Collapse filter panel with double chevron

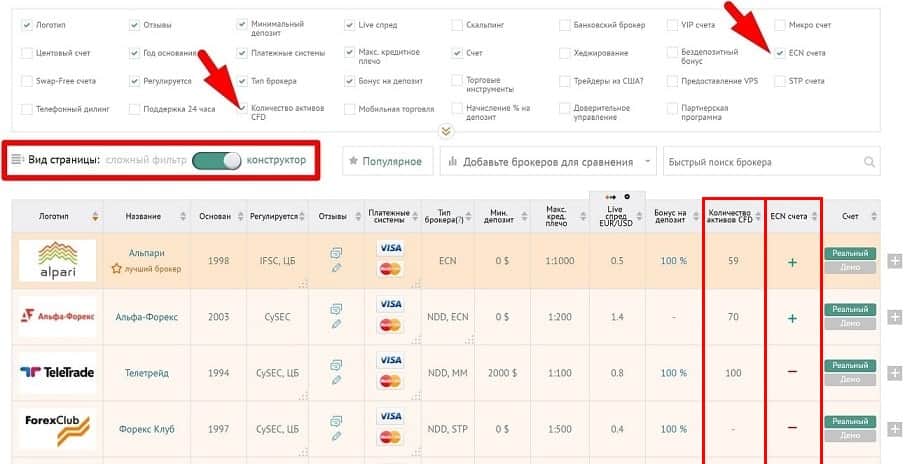pyautogui.click(x=446, y=131)
